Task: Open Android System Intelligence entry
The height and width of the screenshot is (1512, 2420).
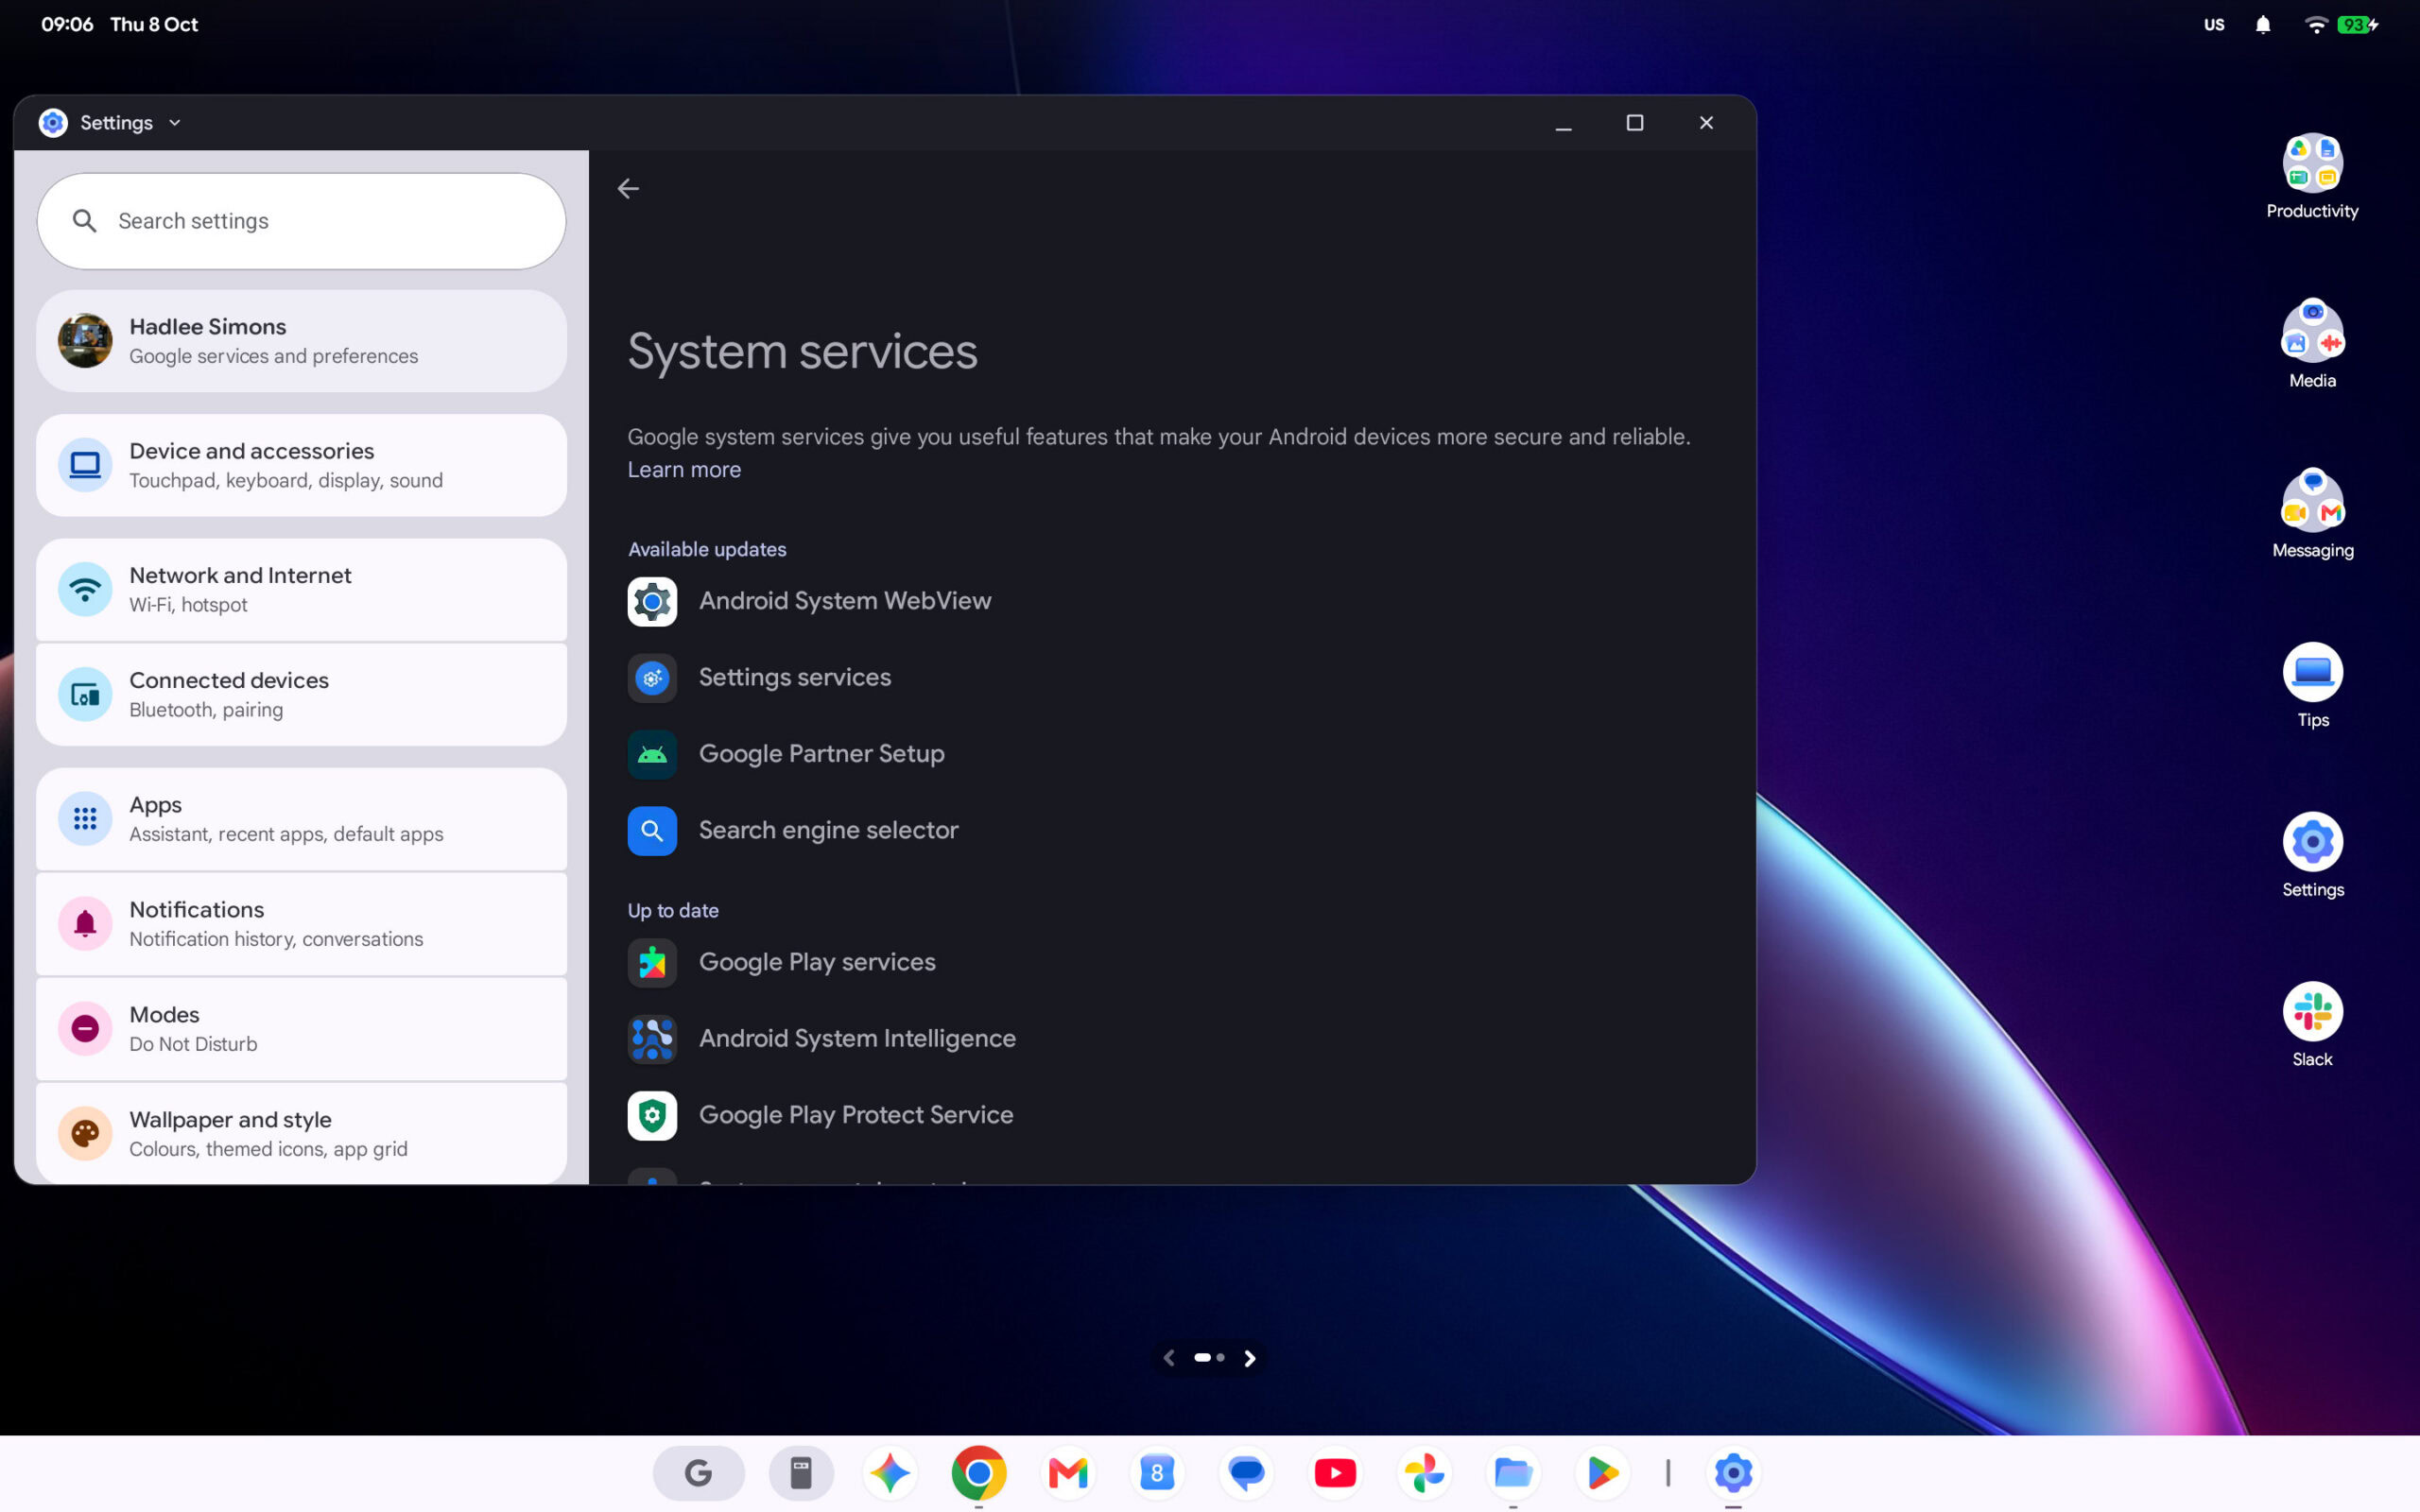Action: pos(1170,1038)
